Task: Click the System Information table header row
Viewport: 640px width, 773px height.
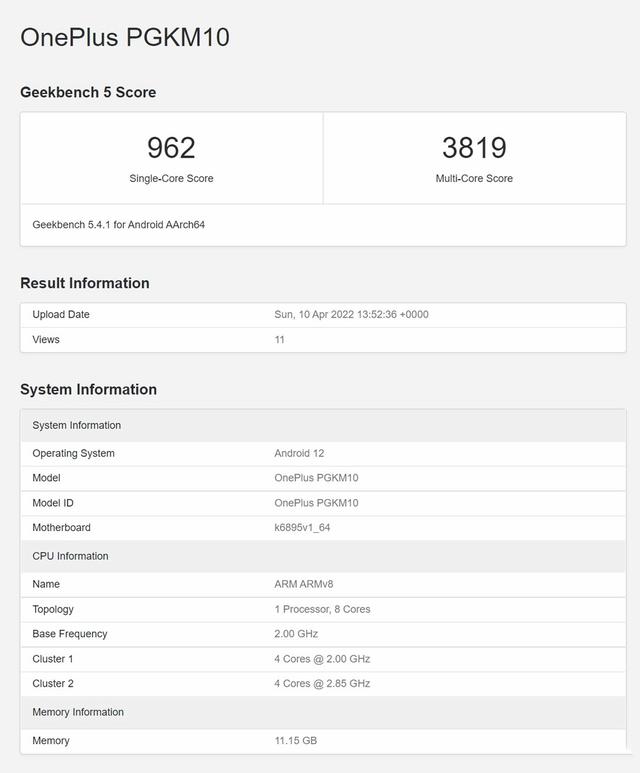Action: tap(323, 425)
